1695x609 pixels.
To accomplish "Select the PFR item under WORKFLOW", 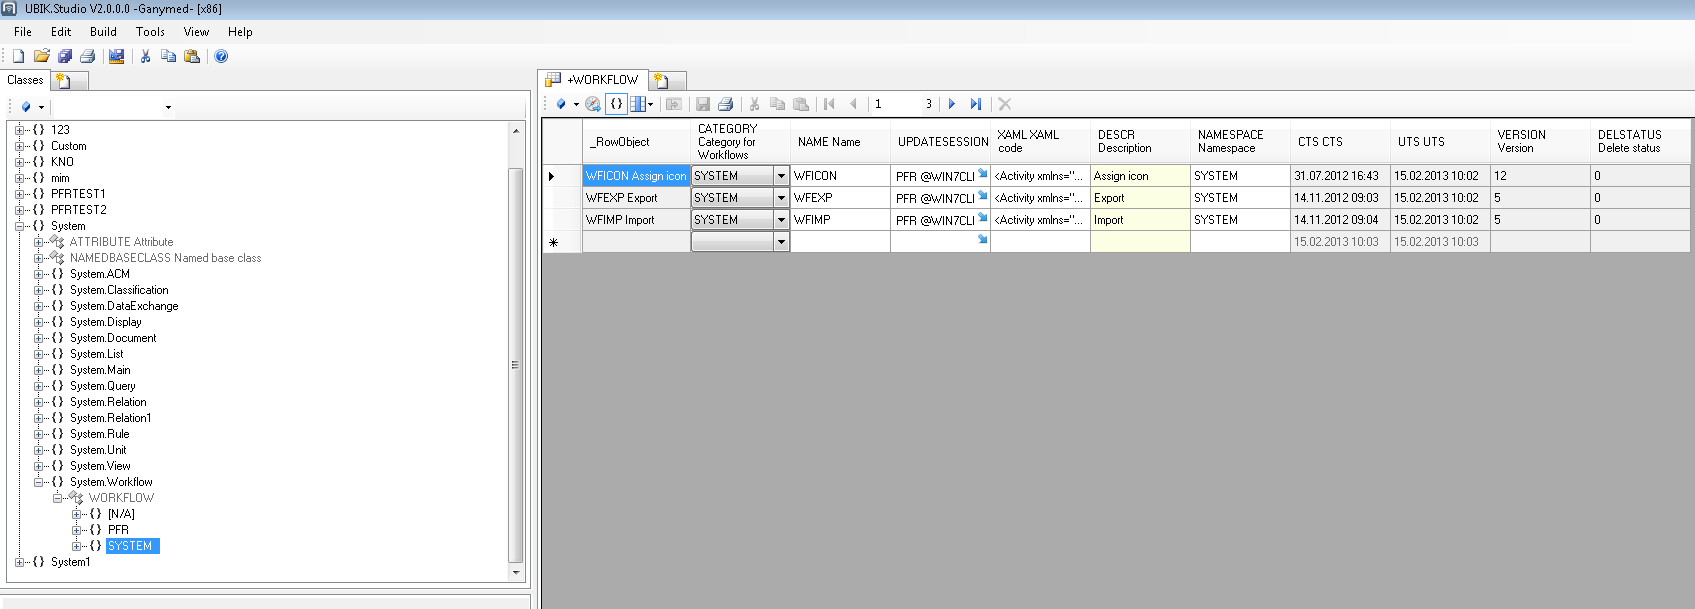I will click(118, 530).
